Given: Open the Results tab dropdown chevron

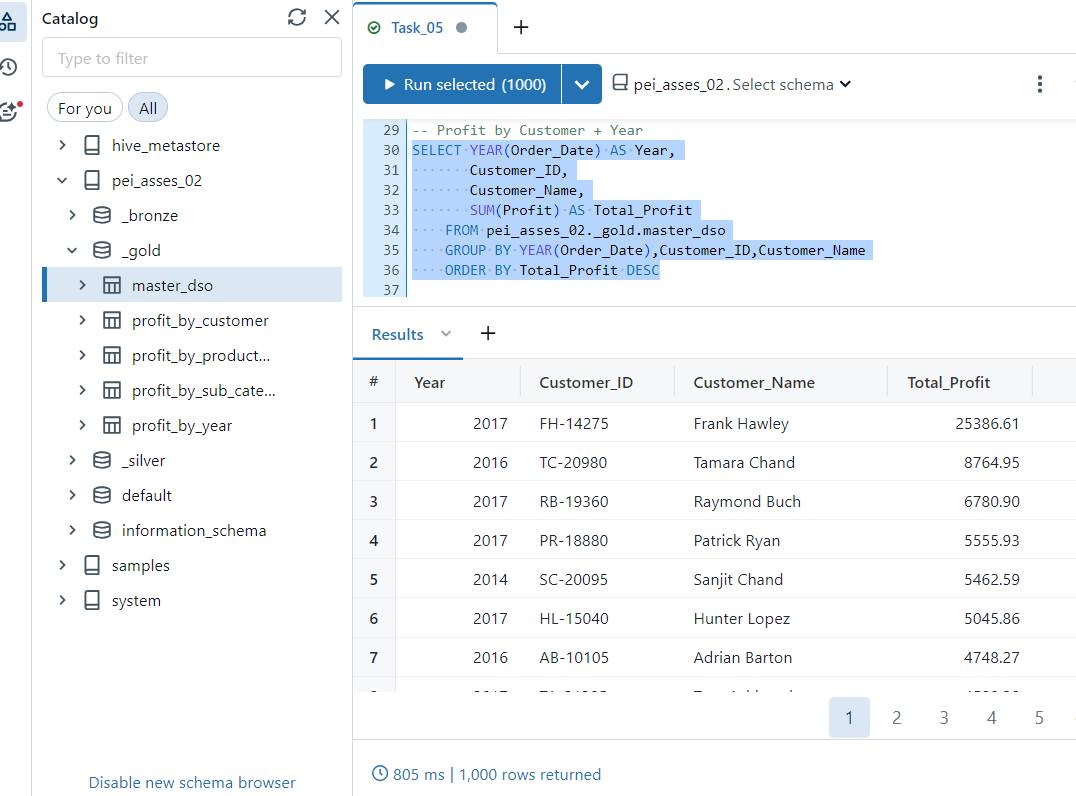Looking at the screenshot, I should pos(446,333).
